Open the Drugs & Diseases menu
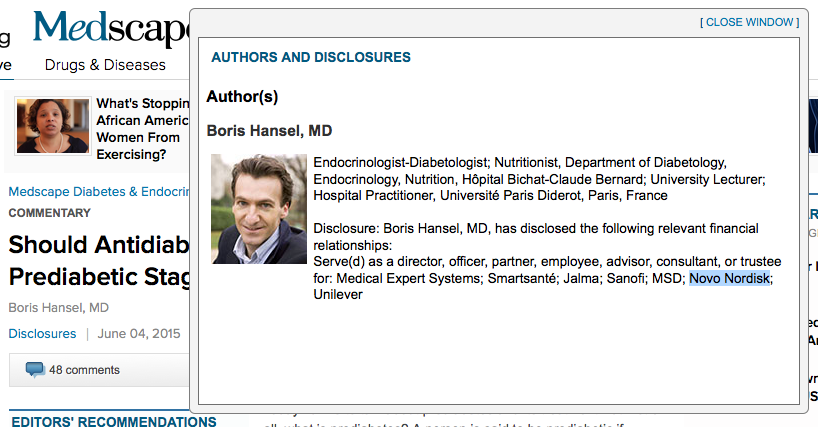 (105, 65)
